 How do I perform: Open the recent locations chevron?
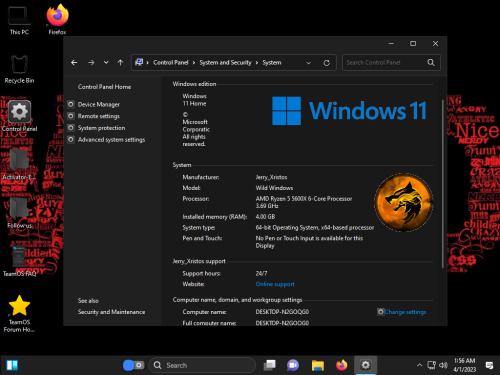tap(106, 63)
